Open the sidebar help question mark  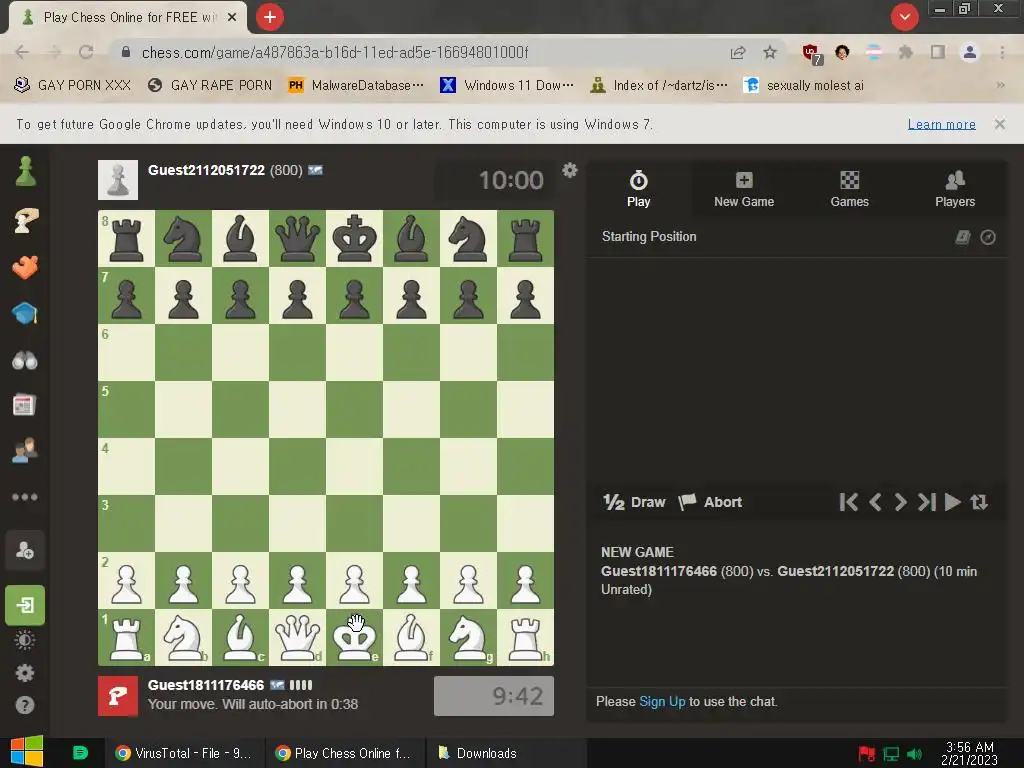pyautogui.click(x=25, y=705)
